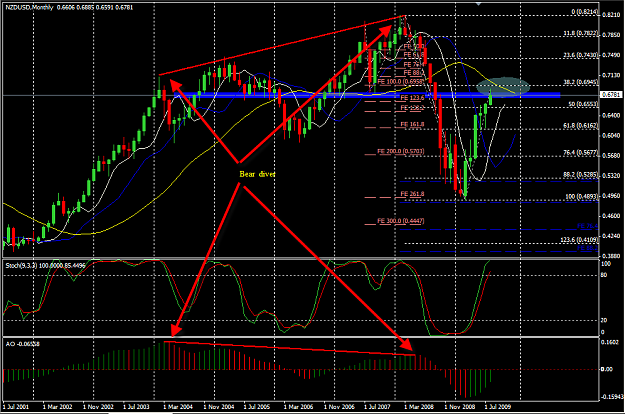Click the blue "FE 88.2" label

[x=588, y=248]
